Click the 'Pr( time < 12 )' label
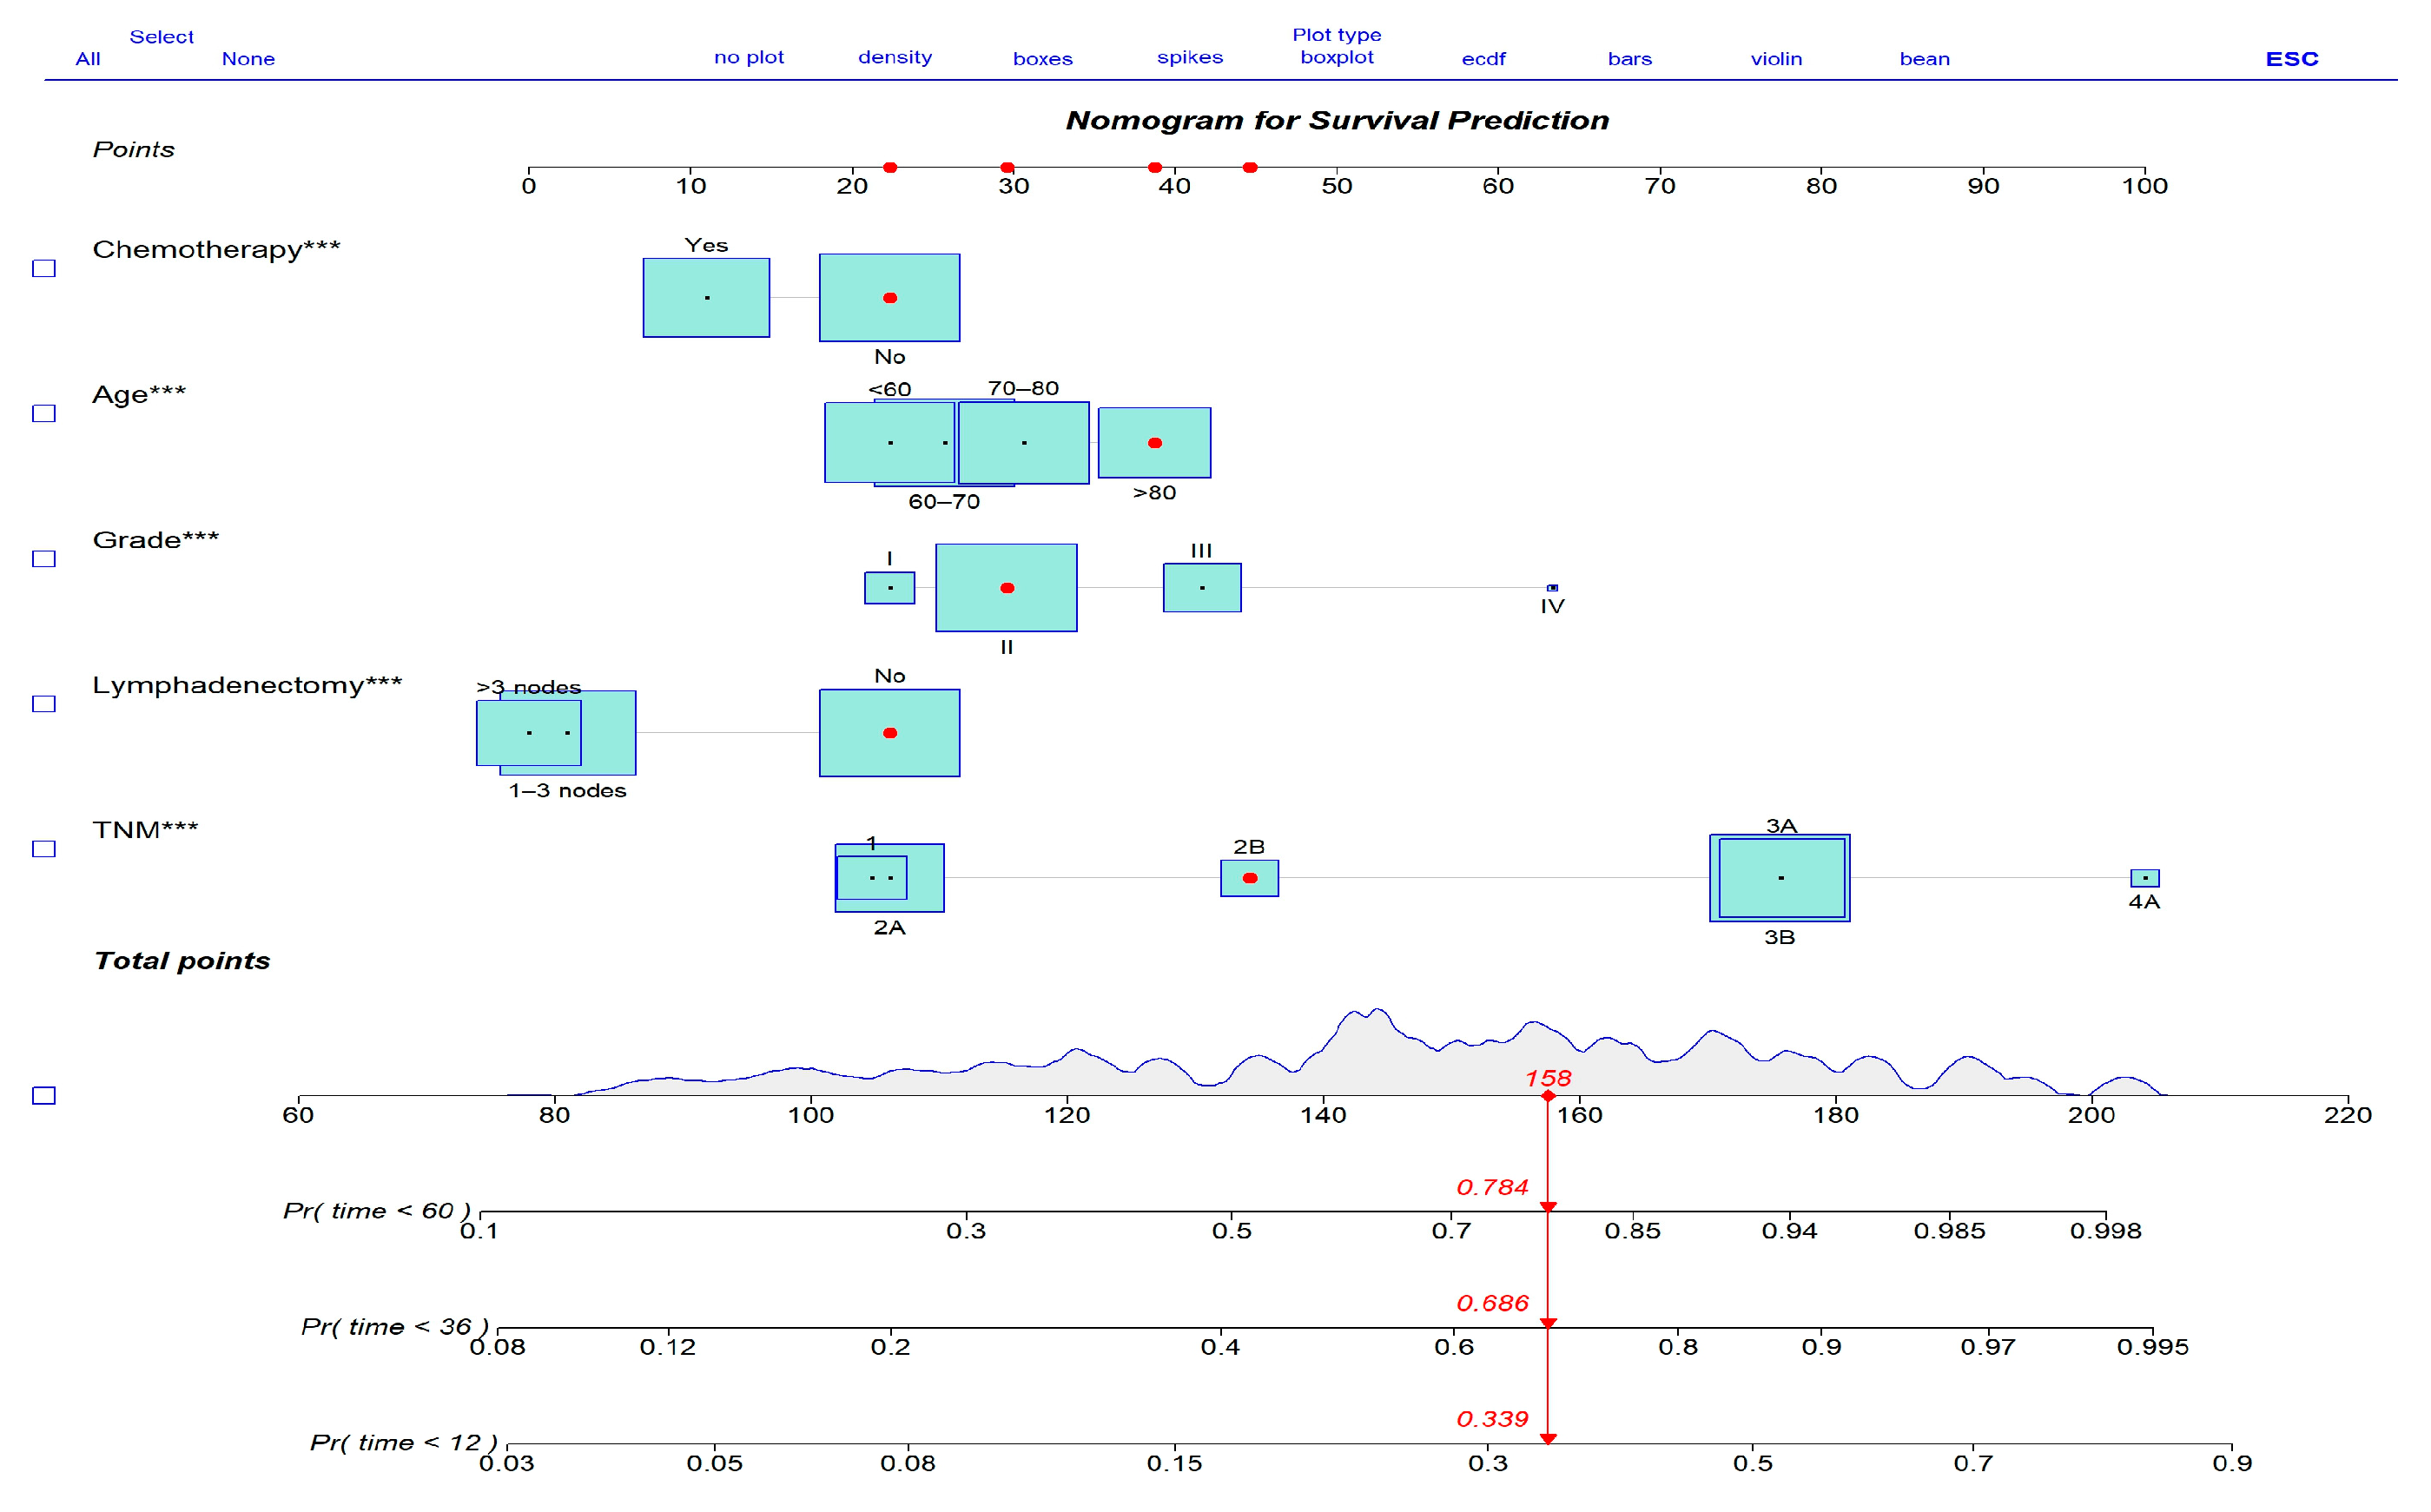The height and width of the screenshot is (1512, 2431). (404, 1443)
